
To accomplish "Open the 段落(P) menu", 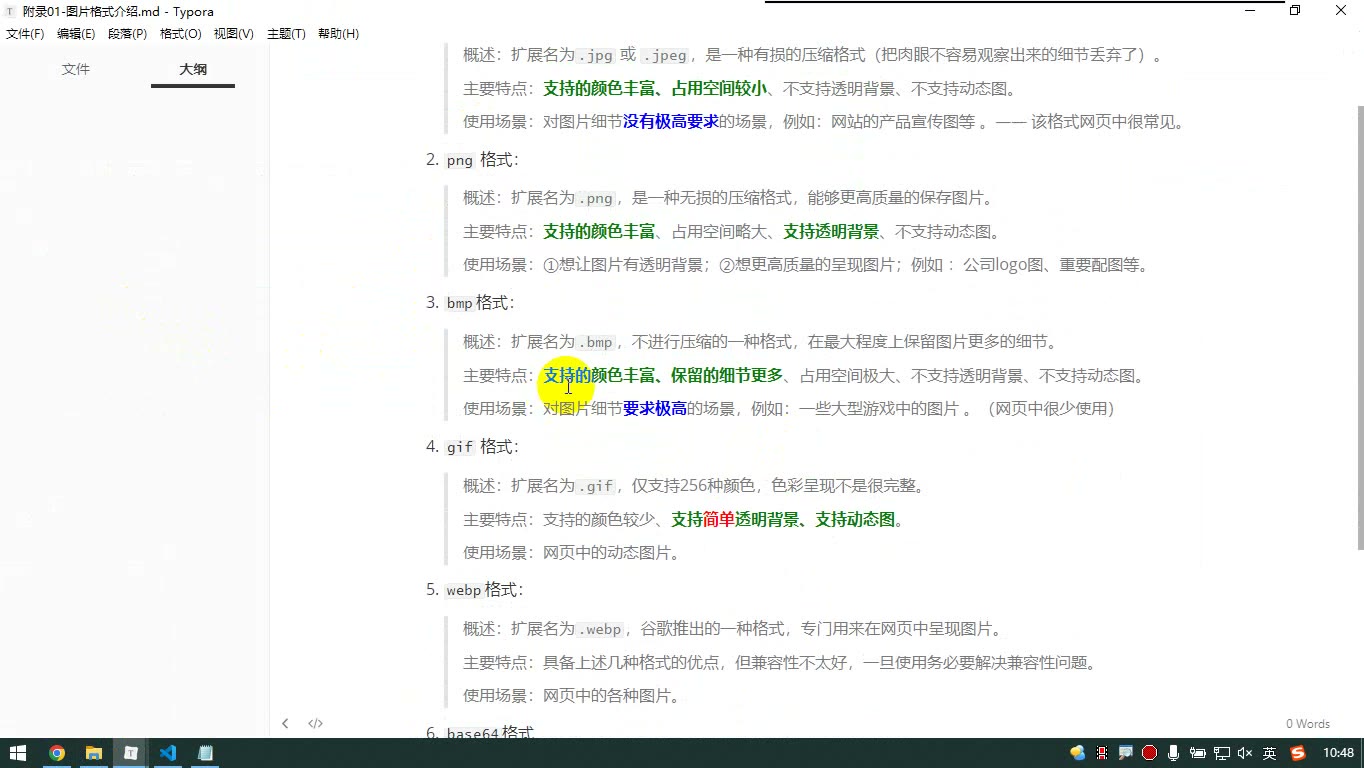I will click(128, 34).
